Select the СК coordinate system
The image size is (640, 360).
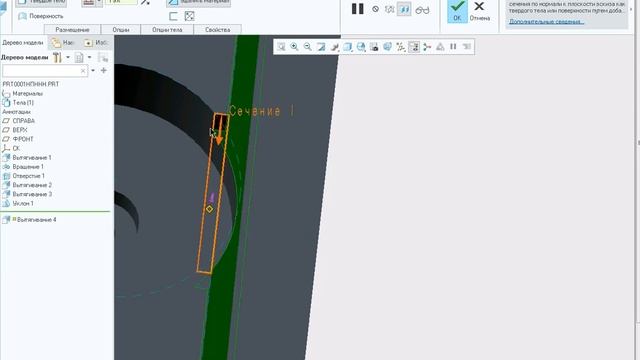coord(11,148)
